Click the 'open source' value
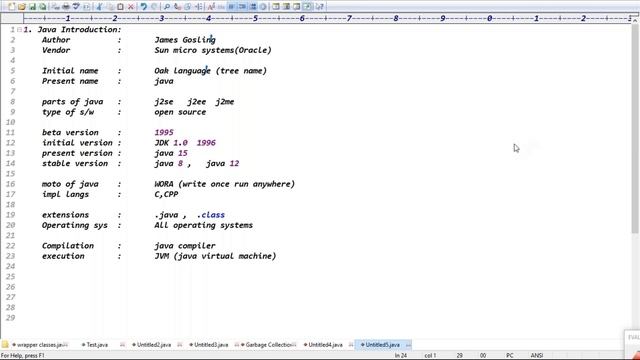Viewport: 640px width, 360px height. (180, 112)
